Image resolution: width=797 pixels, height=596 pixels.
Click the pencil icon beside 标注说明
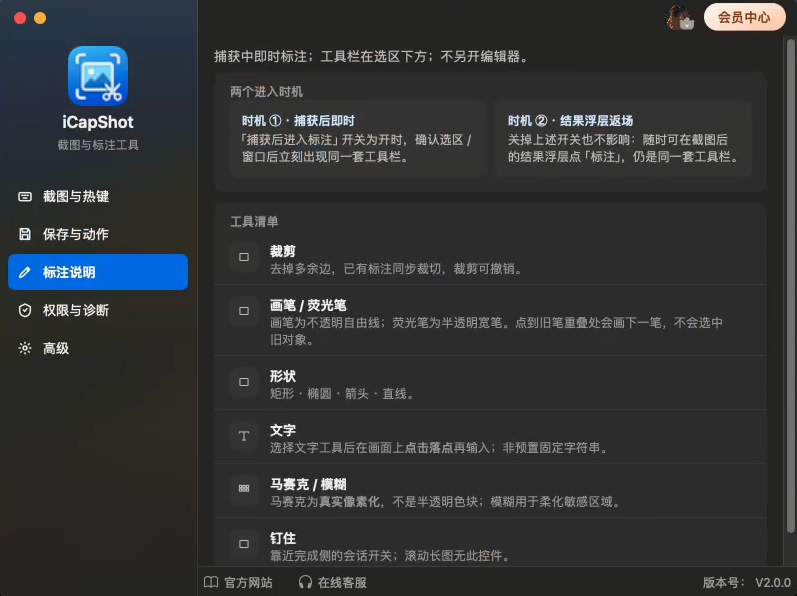[25, 272]
